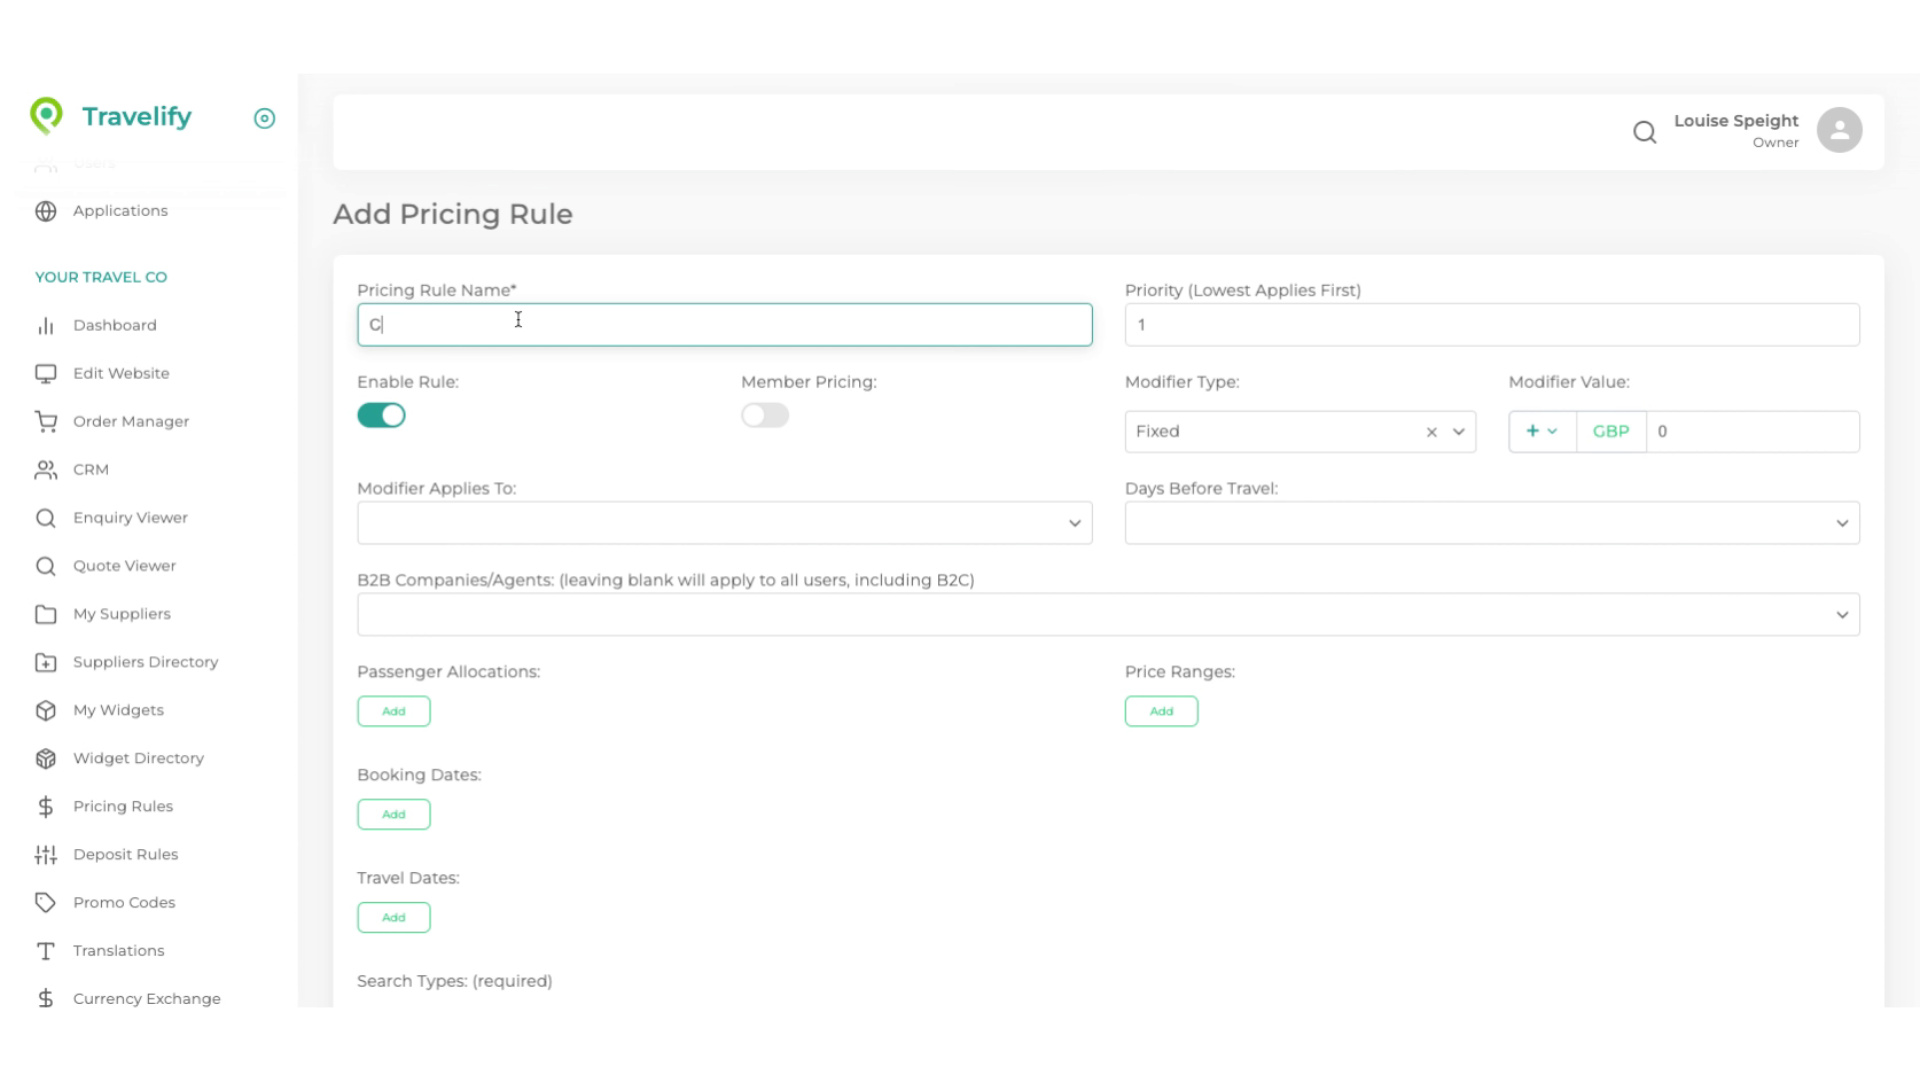Click the Order Manager cart icon
The image size is (1920, 1080).
46,421
